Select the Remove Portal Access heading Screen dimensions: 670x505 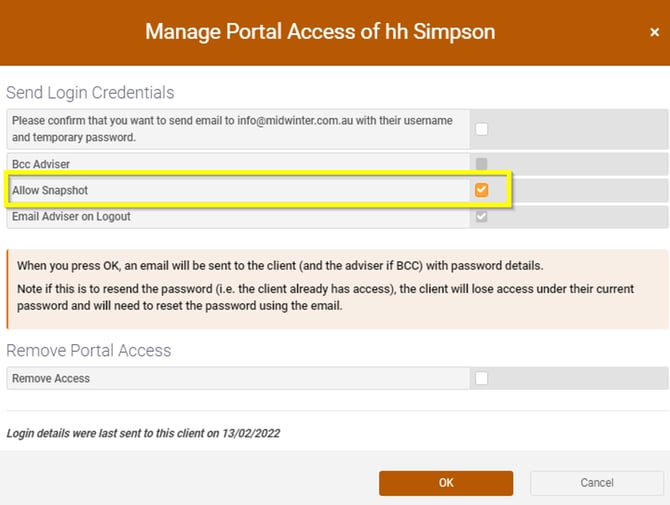pos(89,351)
